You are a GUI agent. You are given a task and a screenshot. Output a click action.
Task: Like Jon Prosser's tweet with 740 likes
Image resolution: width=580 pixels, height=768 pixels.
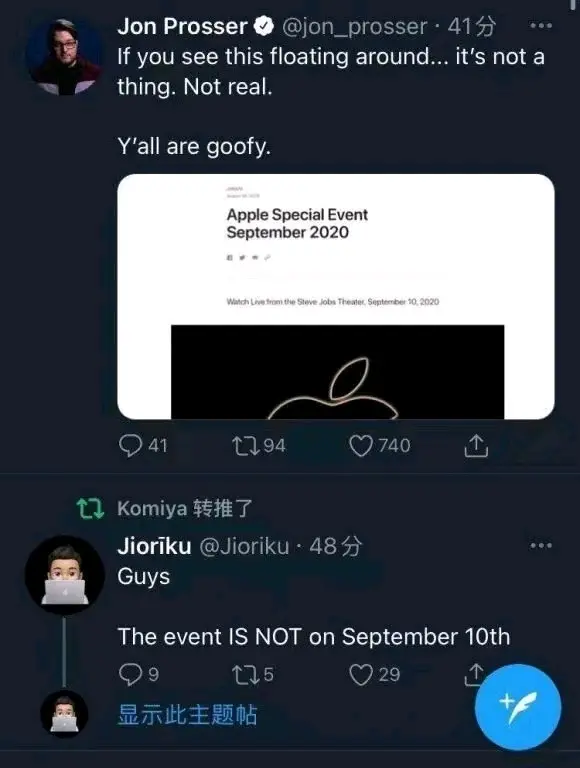coord(361,446)
